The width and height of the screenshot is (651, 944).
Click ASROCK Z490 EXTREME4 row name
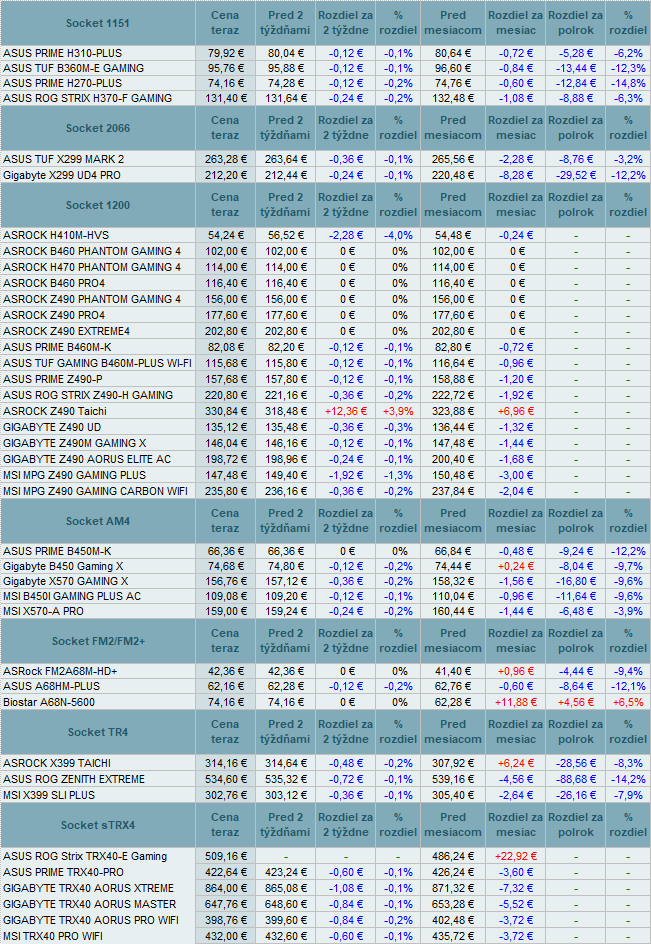(66, 331)
